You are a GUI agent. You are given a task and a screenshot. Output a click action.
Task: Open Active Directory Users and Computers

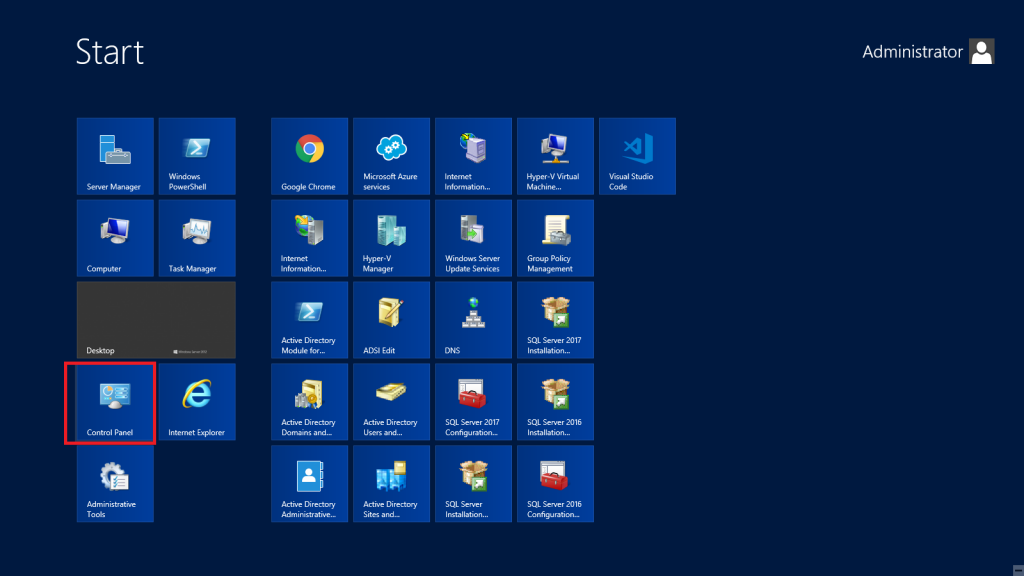[391, 402]
